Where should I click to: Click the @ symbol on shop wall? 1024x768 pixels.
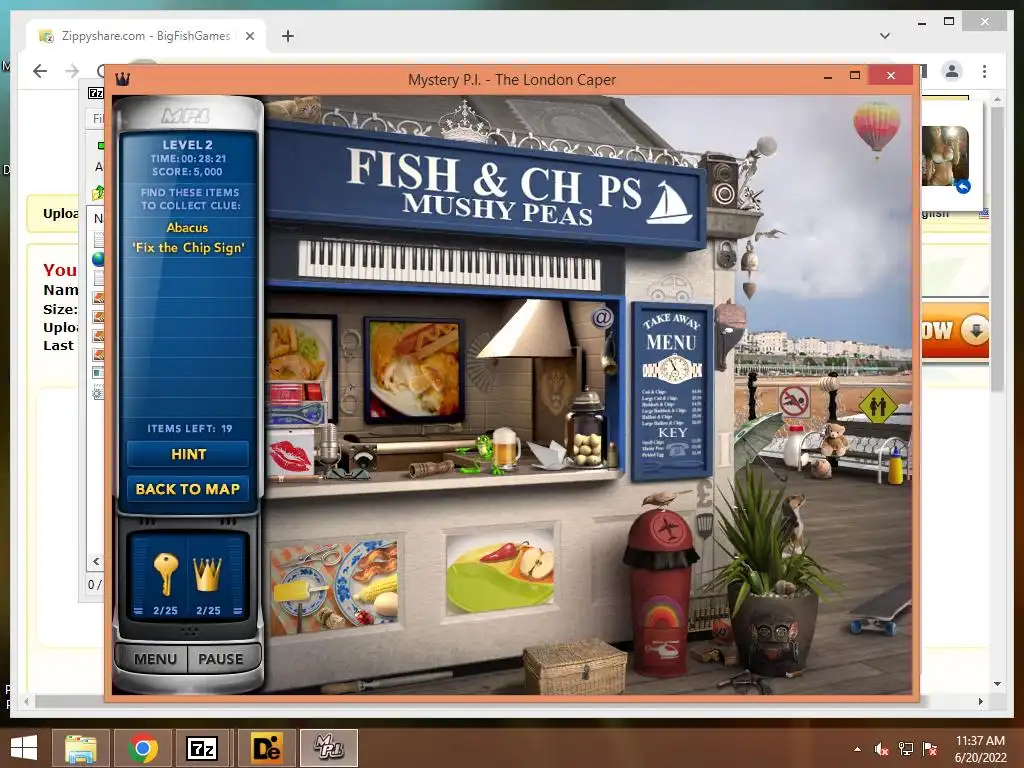tap(602, 318)
